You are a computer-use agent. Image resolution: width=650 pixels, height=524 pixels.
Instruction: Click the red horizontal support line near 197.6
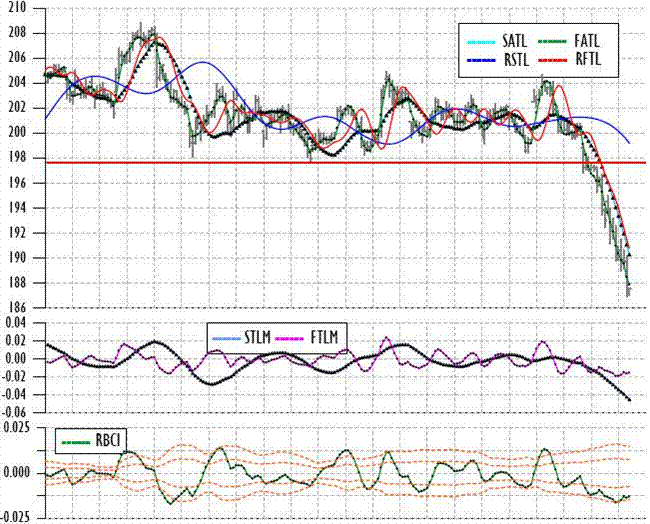click(x=346, y=163)
